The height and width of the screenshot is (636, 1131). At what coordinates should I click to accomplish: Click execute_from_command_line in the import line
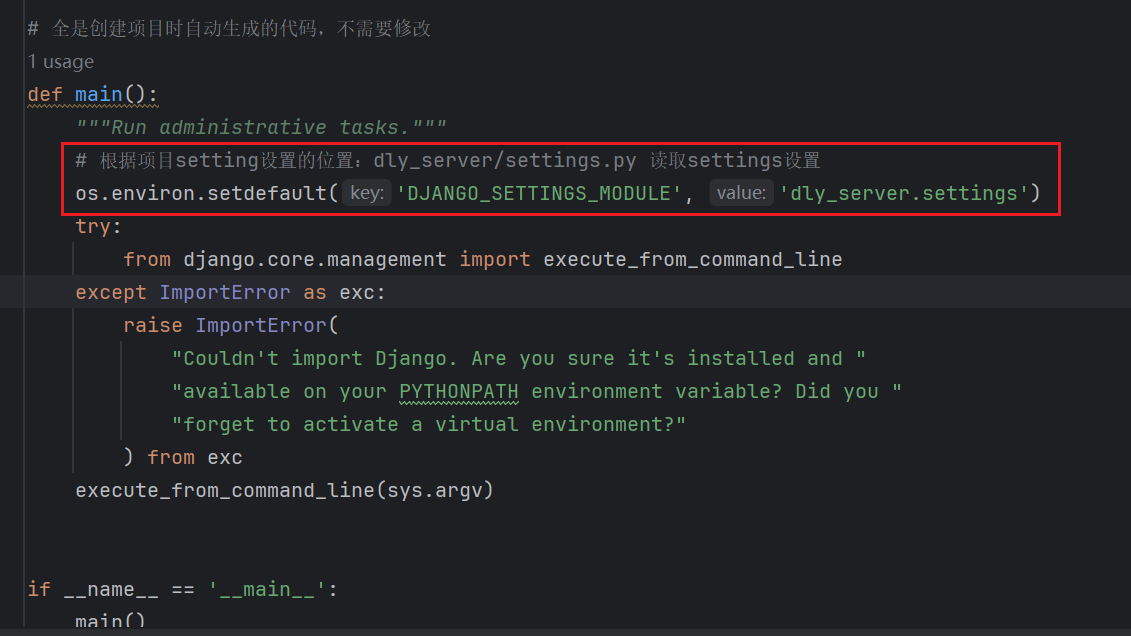[x=692, y=259]
